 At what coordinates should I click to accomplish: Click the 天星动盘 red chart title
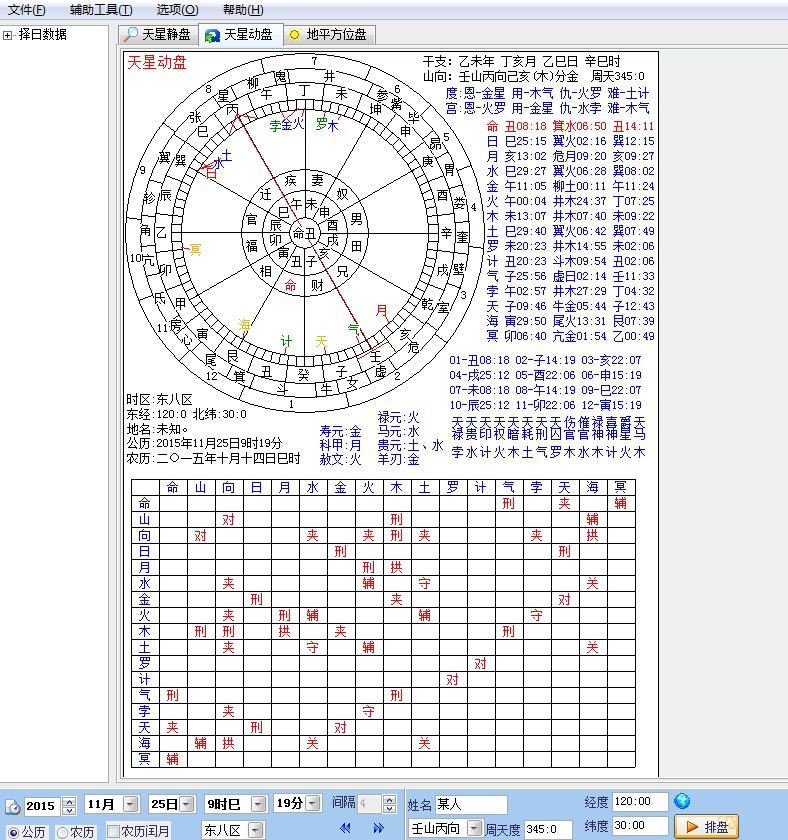click(x=157, y=63)
